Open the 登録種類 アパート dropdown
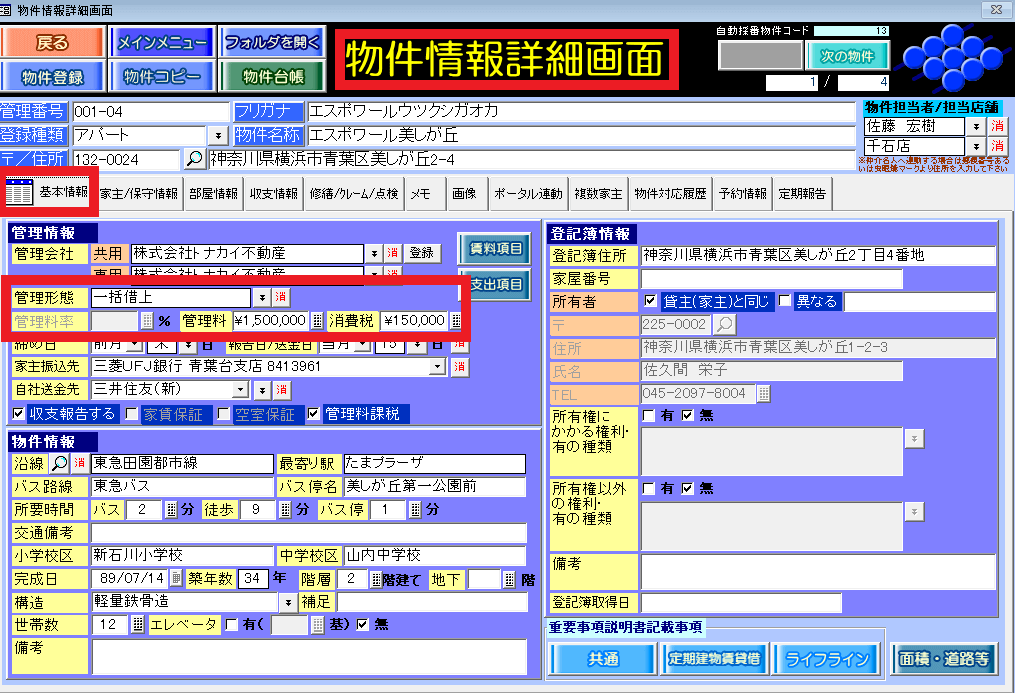Image resolution: width=1015 pixels, height=693 pixels. pyautogui.click(x=218, y=135)
